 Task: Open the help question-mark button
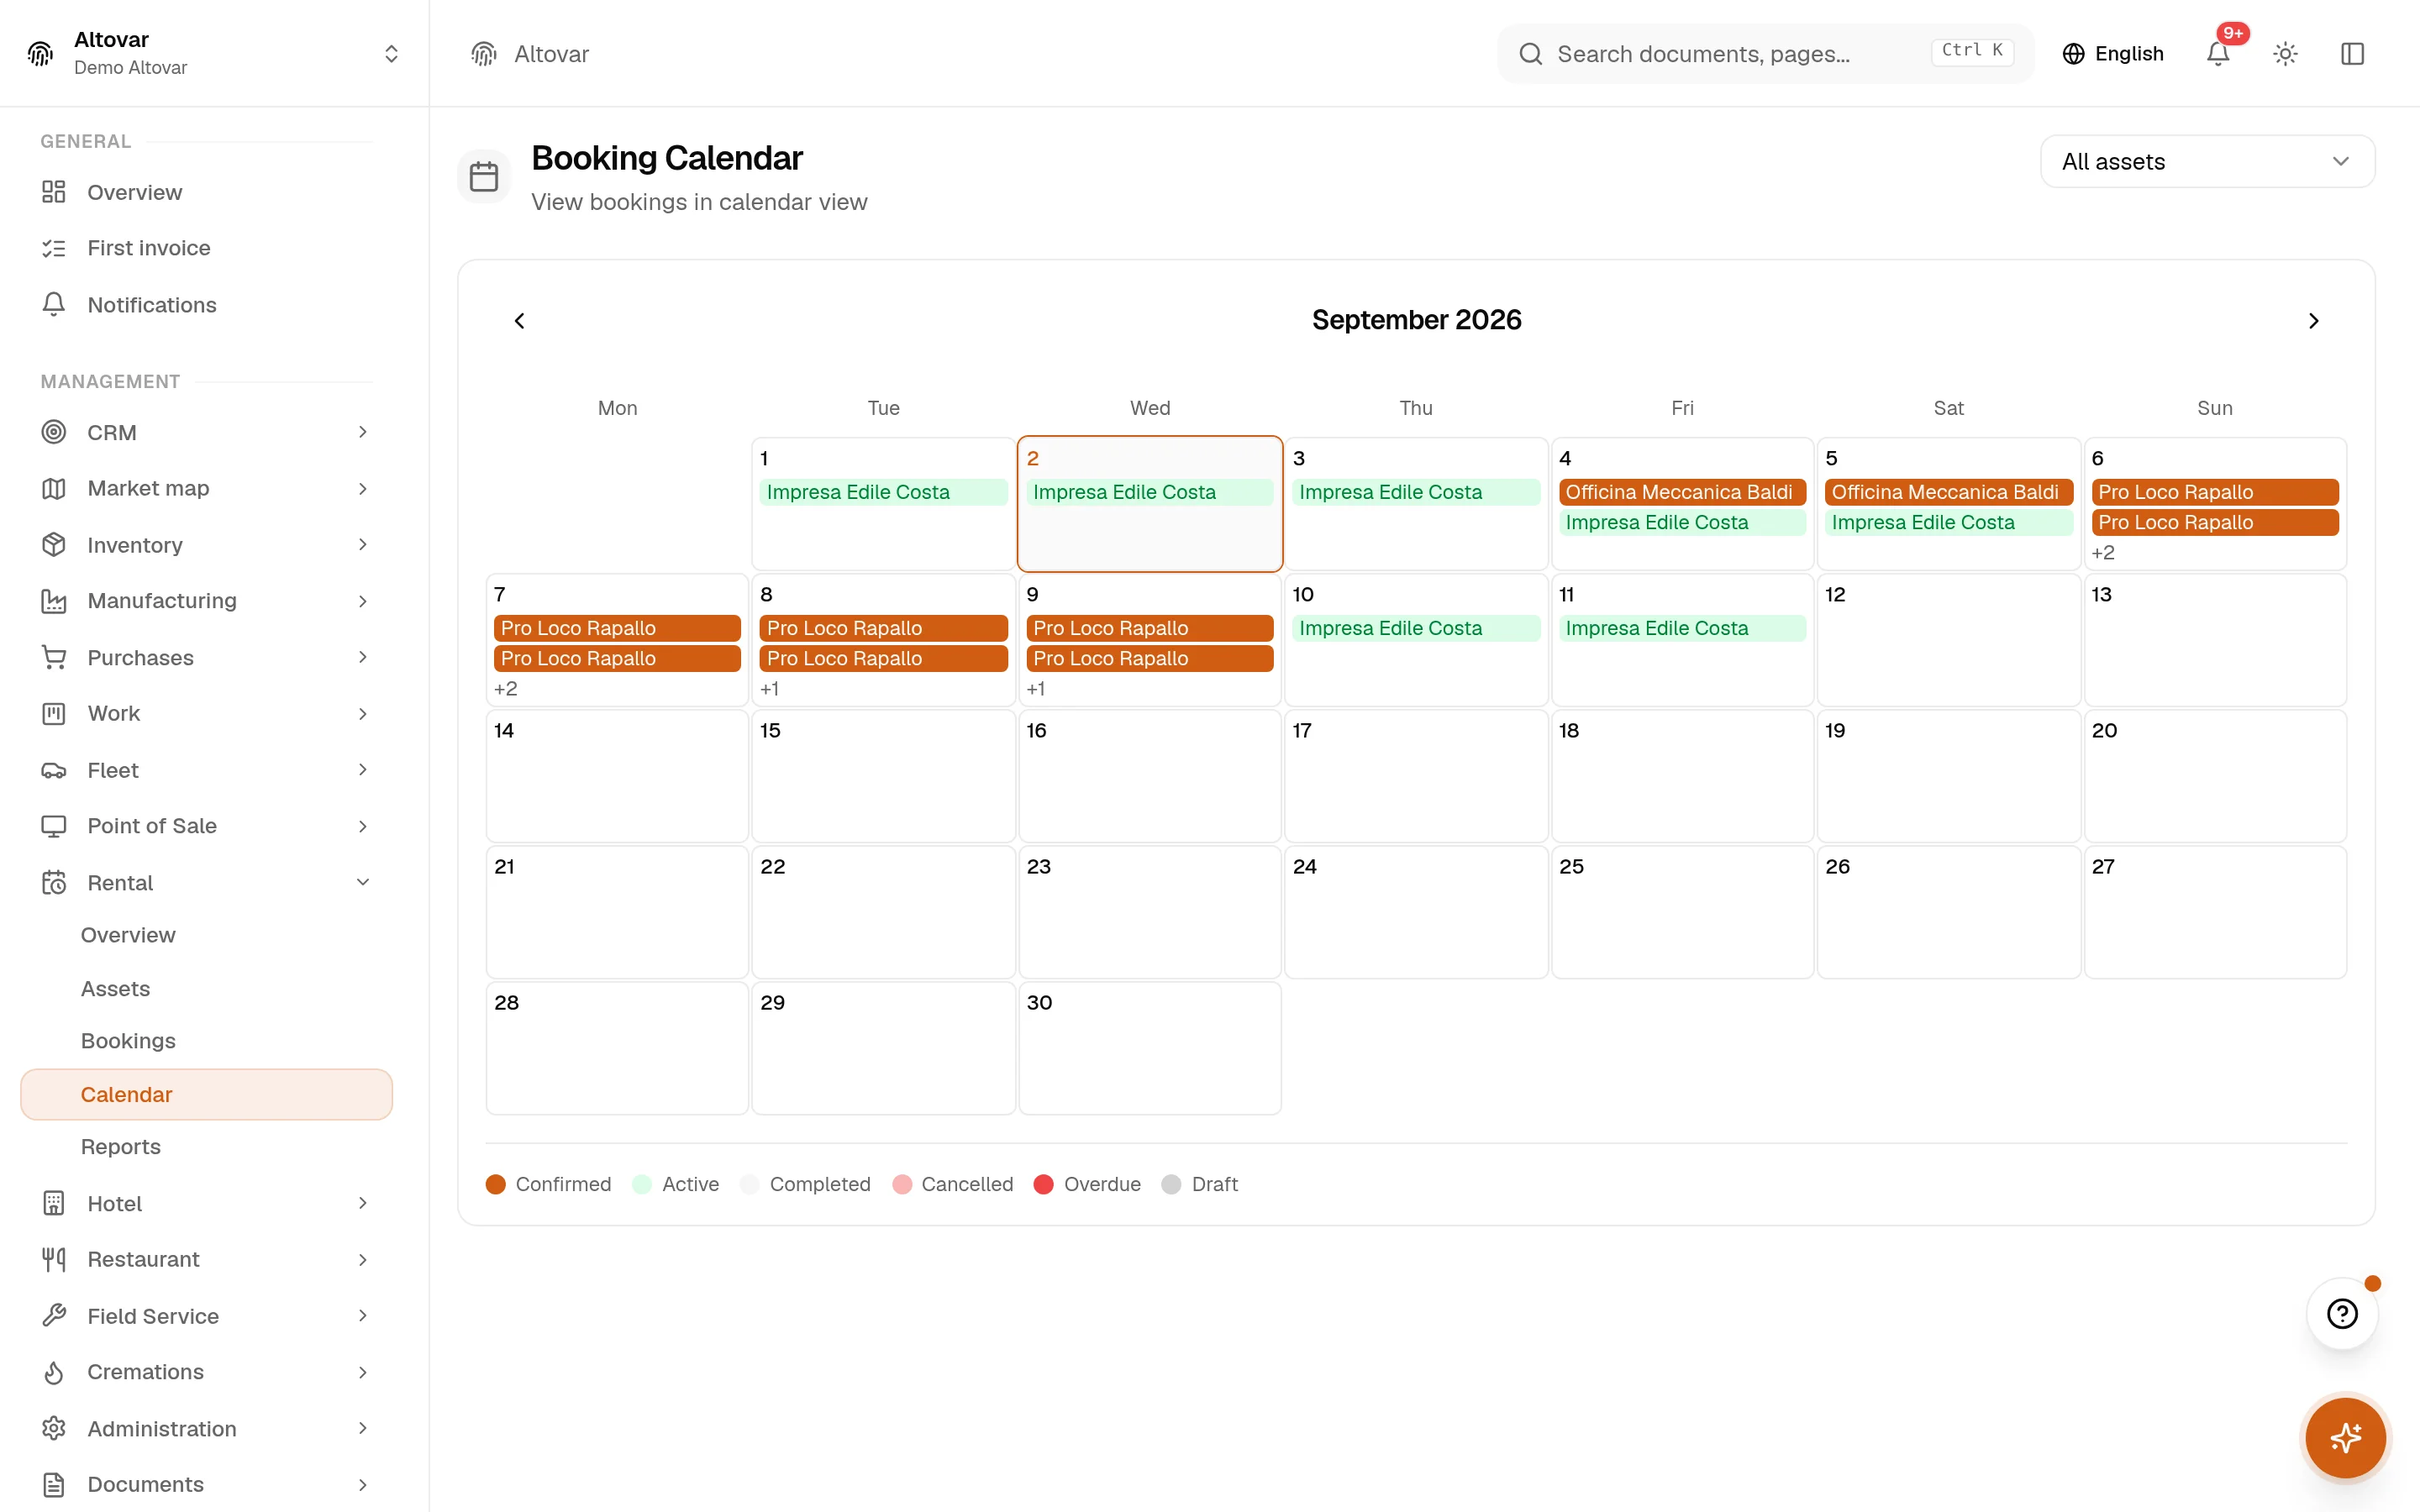click(x=2342, y=1313)
